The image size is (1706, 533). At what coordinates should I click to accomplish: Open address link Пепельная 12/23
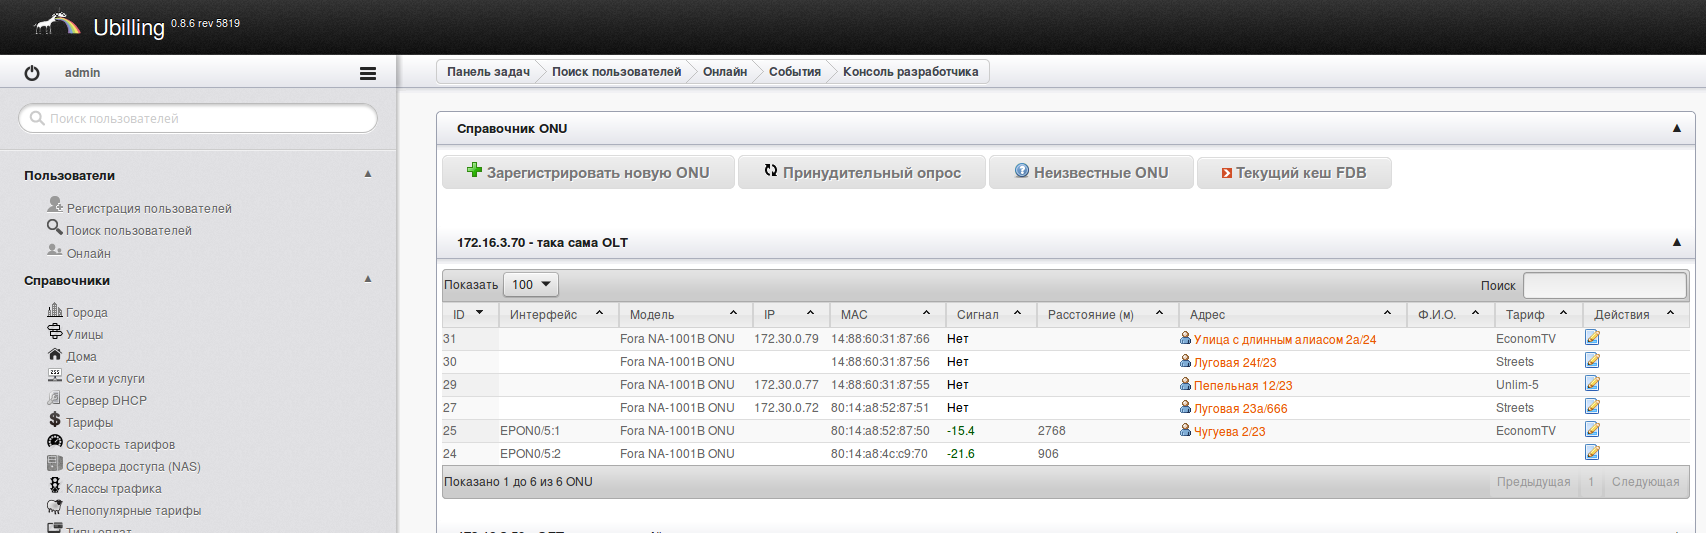coord(1242,385)
